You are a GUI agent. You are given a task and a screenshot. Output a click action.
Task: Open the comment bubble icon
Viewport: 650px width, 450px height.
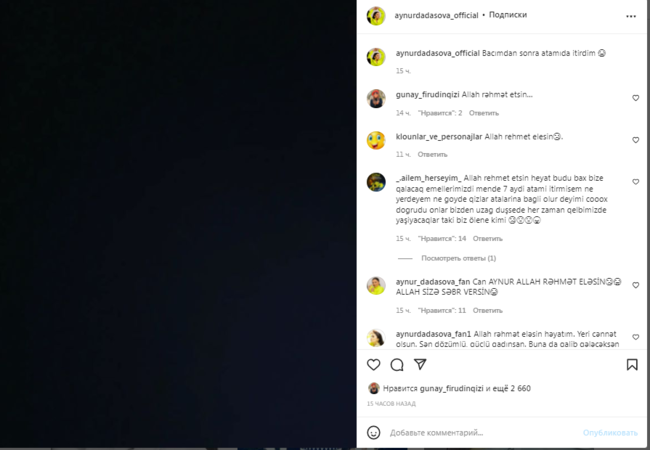coord(397,365)
